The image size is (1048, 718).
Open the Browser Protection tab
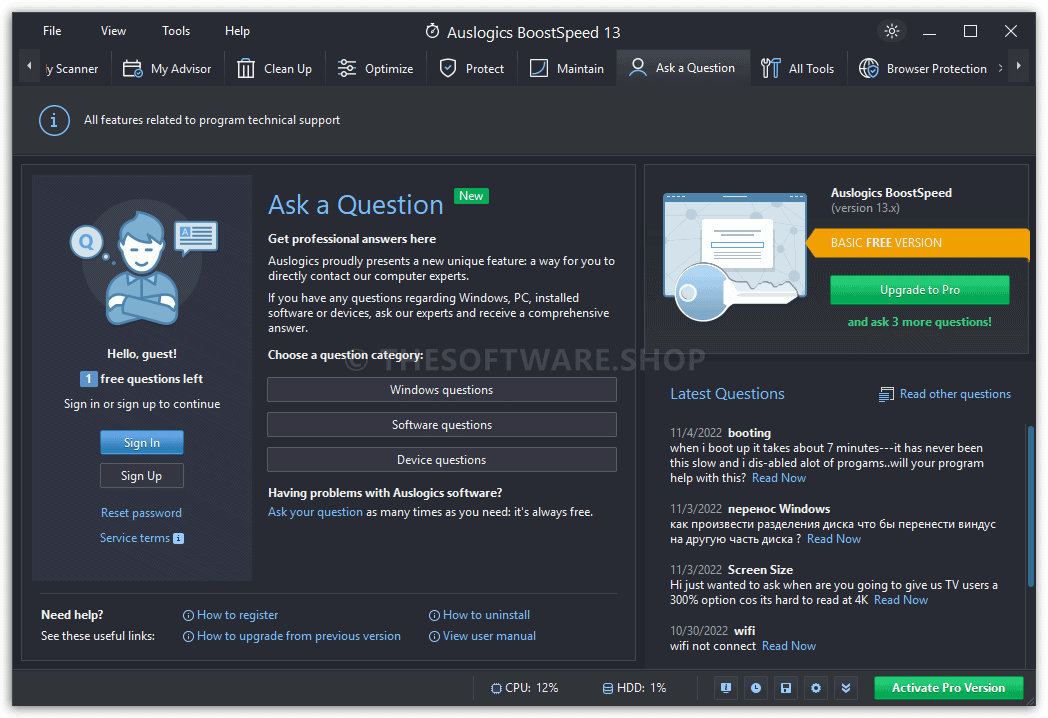click(x=923, y=68)
